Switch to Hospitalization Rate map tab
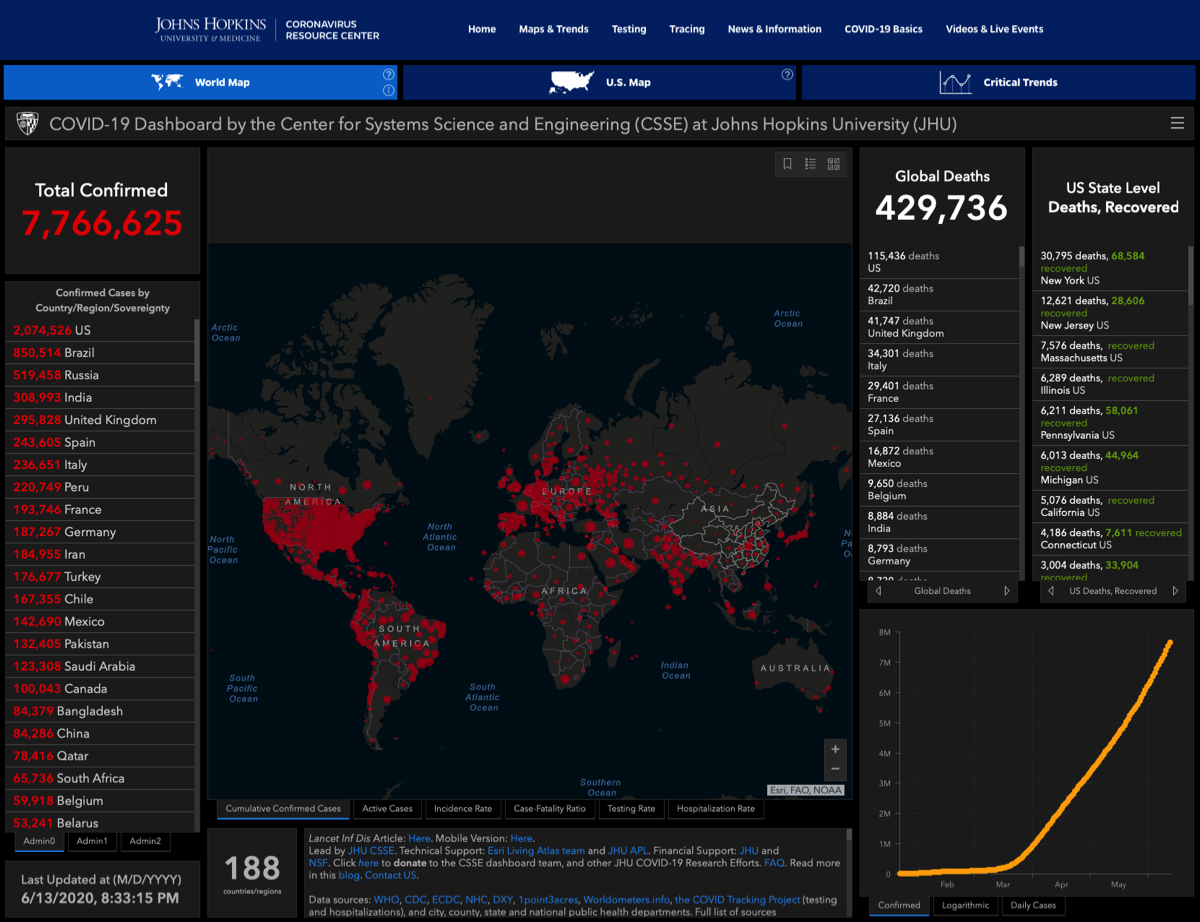 tap(716, 809)
